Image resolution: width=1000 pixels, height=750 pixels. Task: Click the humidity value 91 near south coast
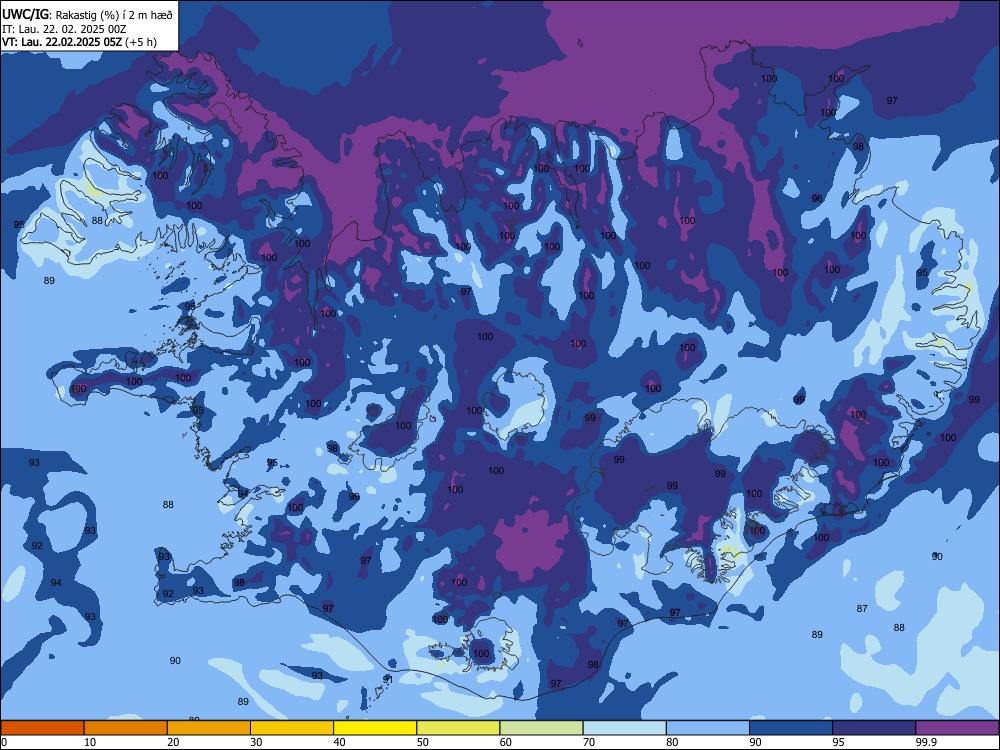388,679
